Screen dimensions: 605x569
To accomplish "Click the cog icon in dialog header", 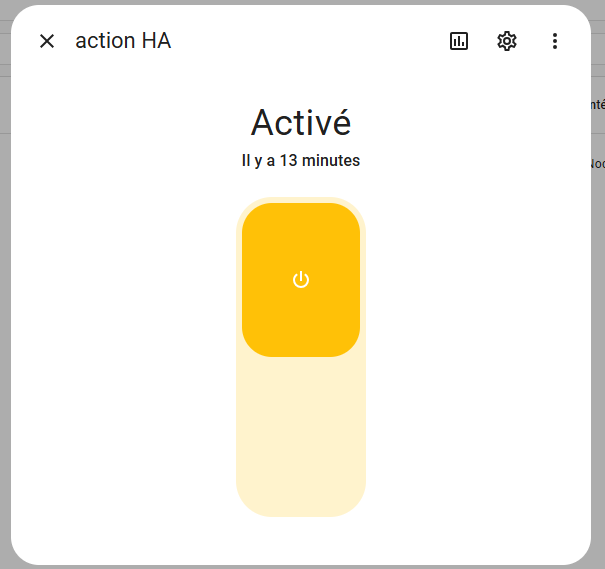I will tap(507, 41).
